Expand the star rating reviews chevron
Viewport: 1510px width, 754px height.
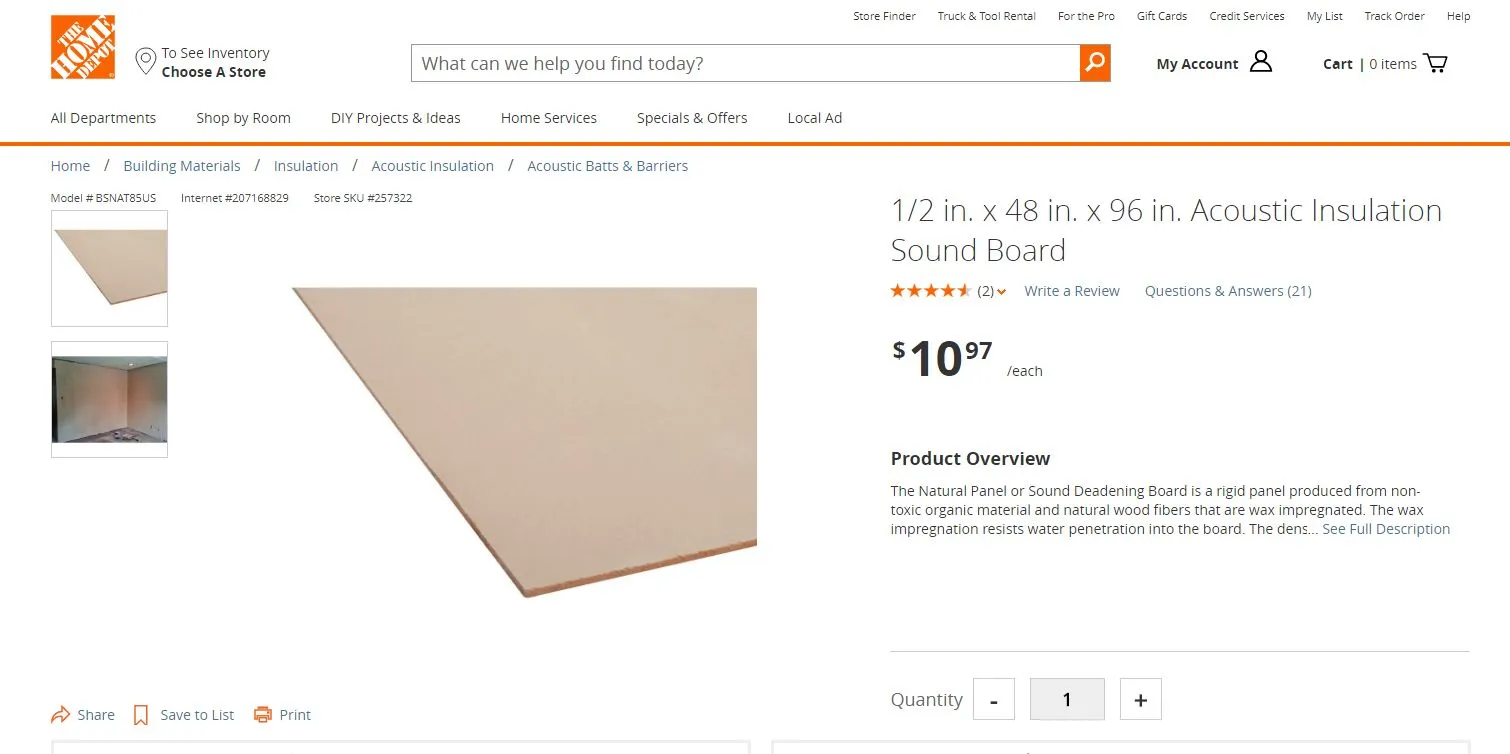[x=1001, y=292]
